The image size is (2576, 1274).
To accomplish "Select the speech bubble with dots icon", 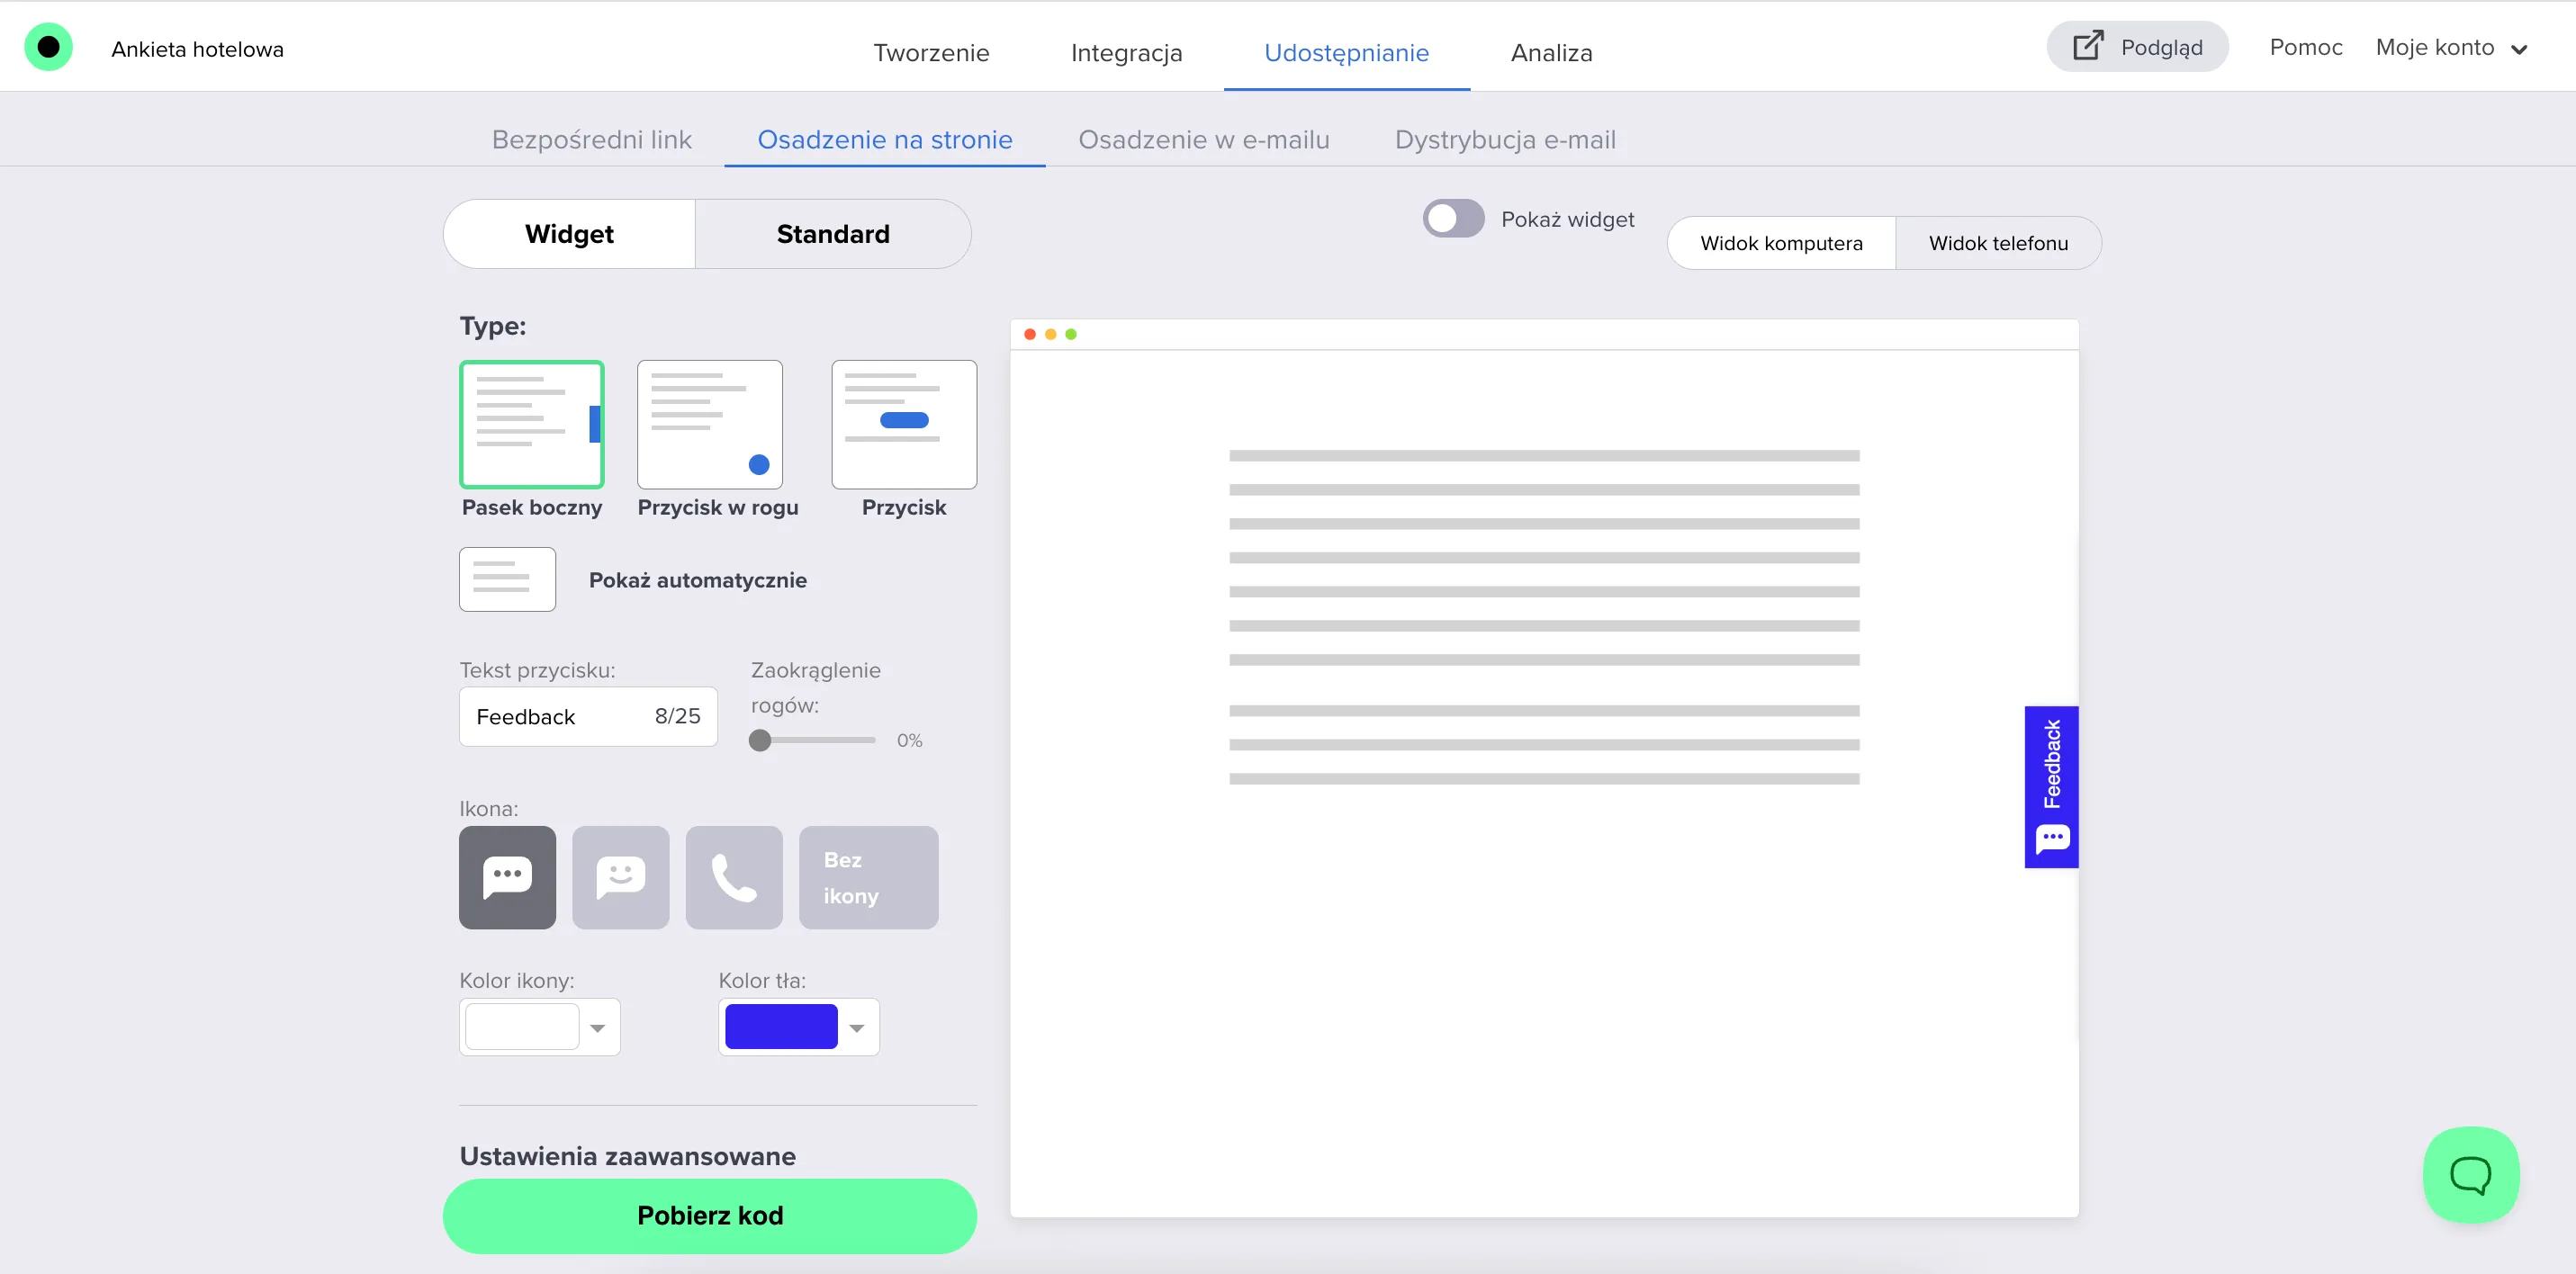I will (x=507, y=877).
